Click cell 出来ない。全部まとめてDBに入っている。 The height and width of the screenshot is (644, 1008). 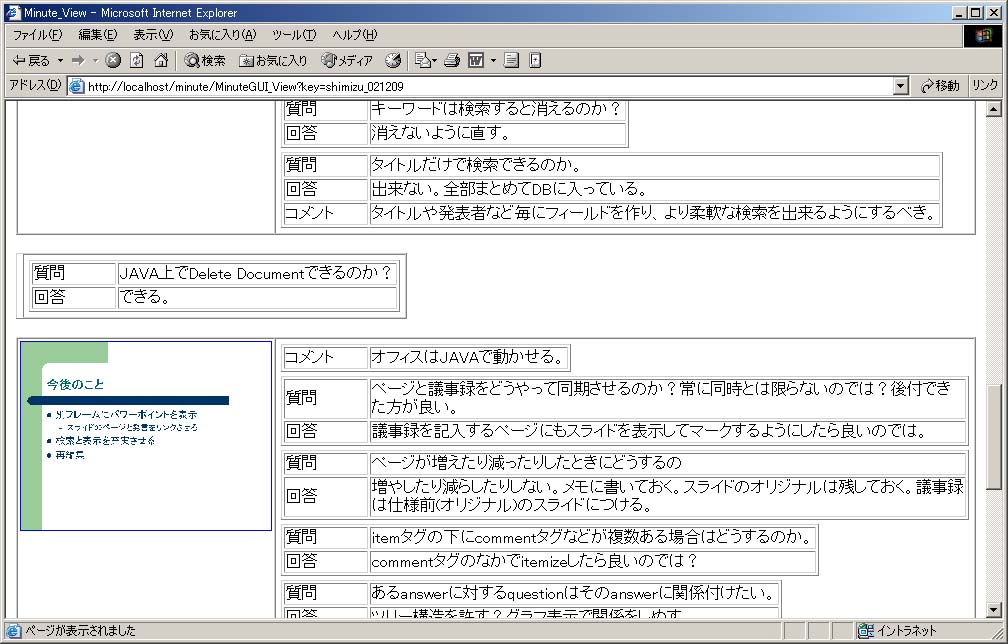coord(654,189)
